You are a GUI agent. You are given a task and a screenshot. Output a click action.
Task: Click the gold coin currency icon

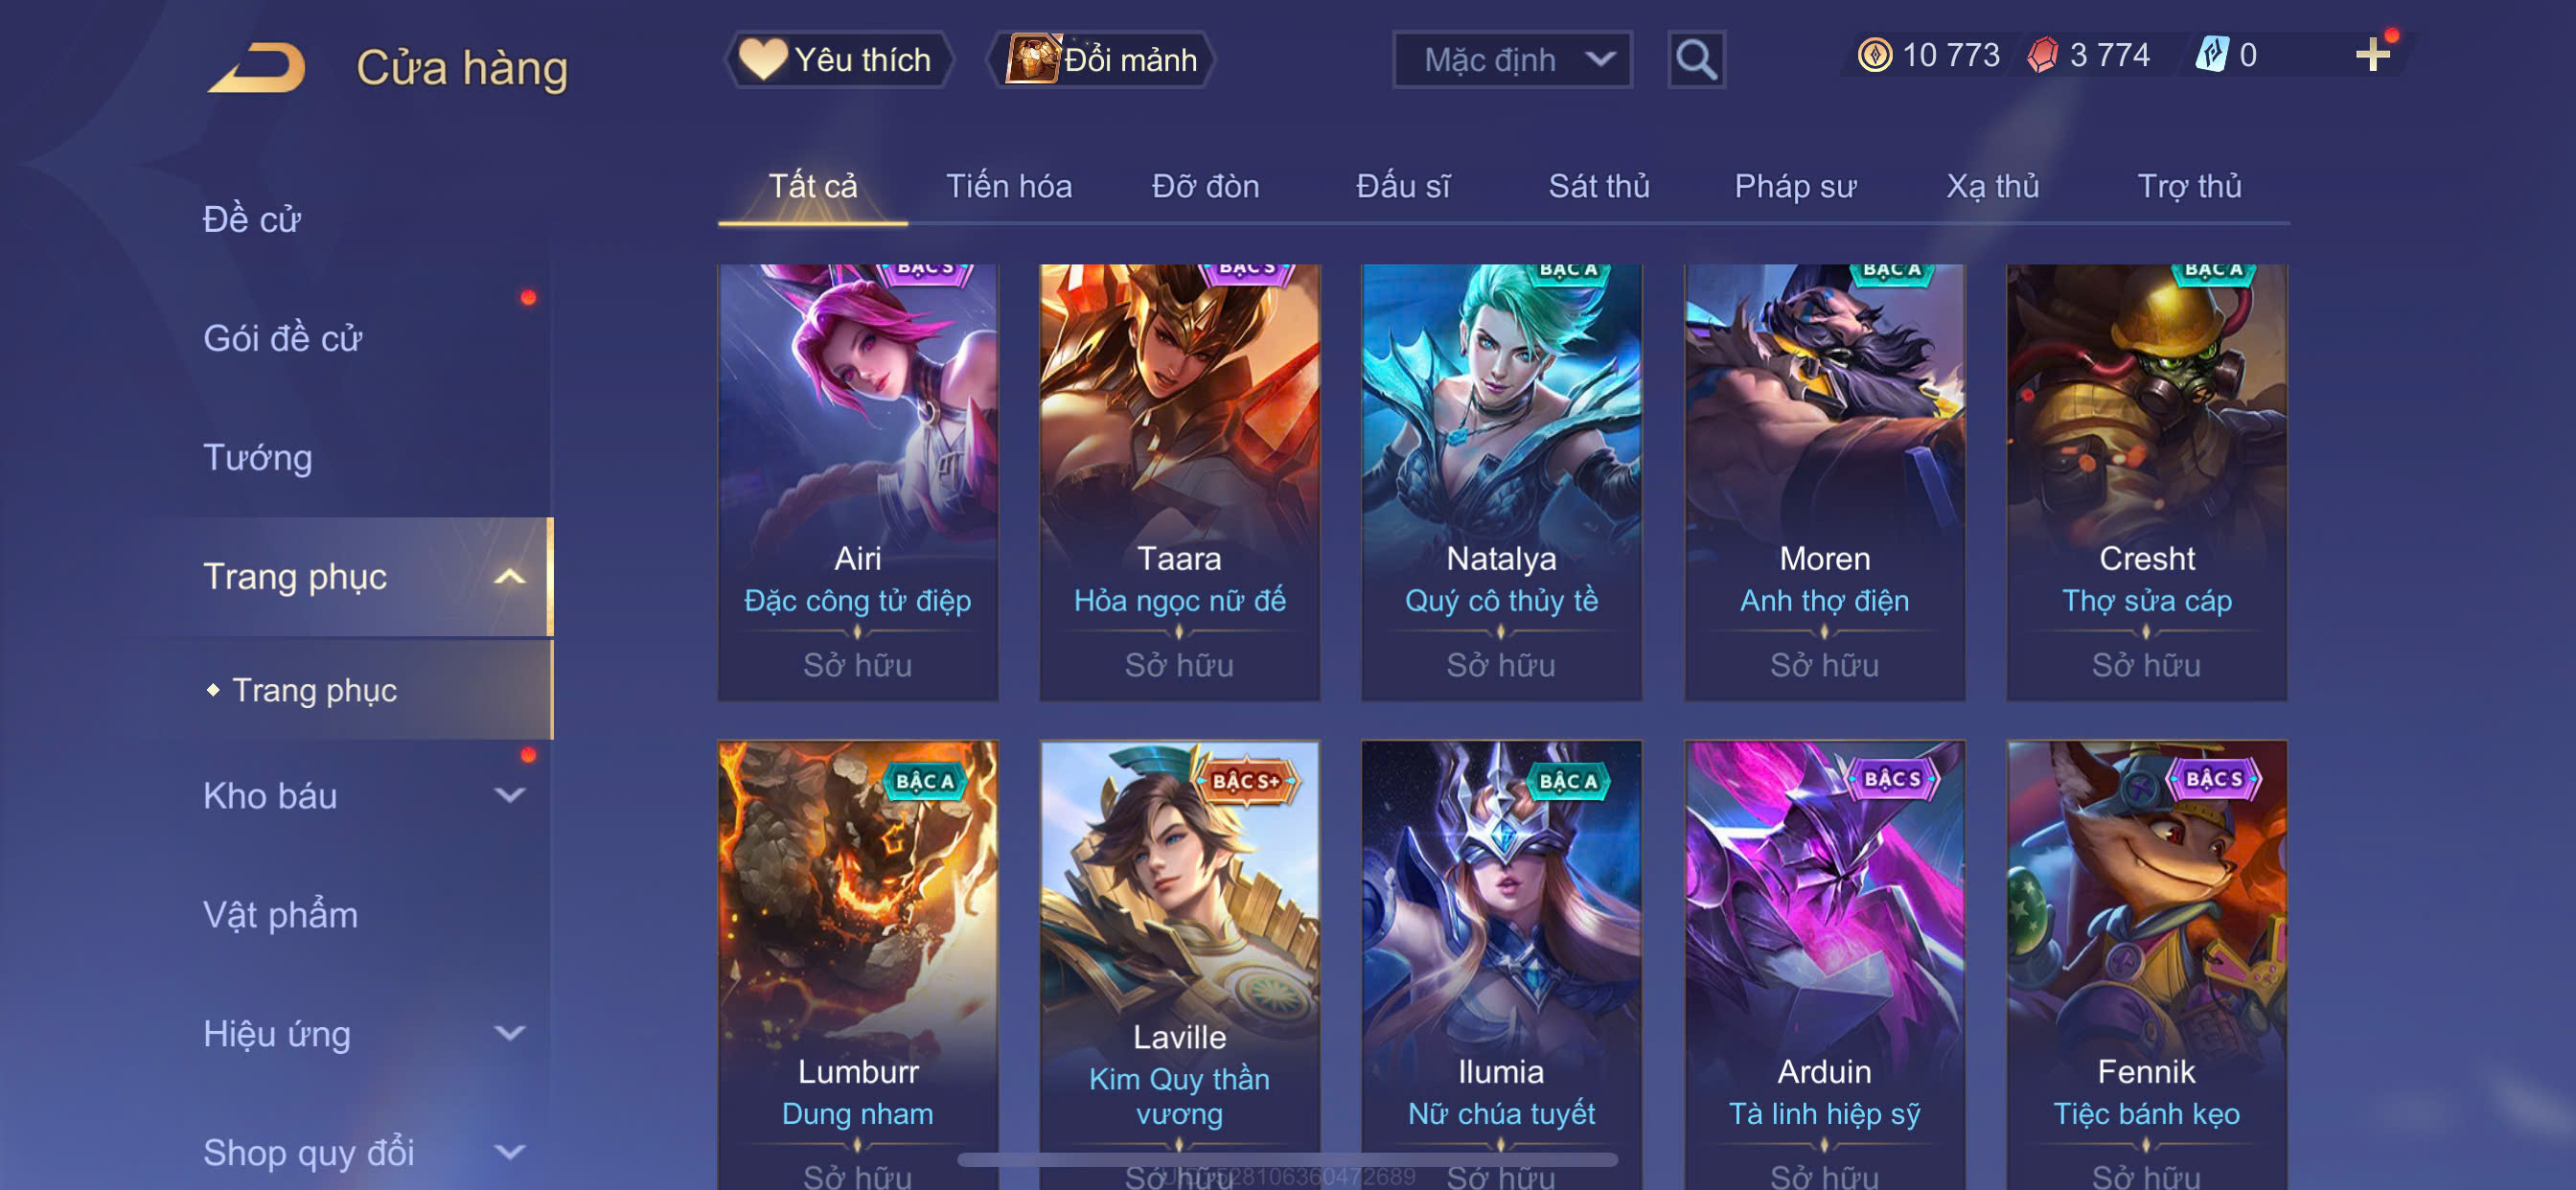pyautogui.click(x=1874, y=55)
